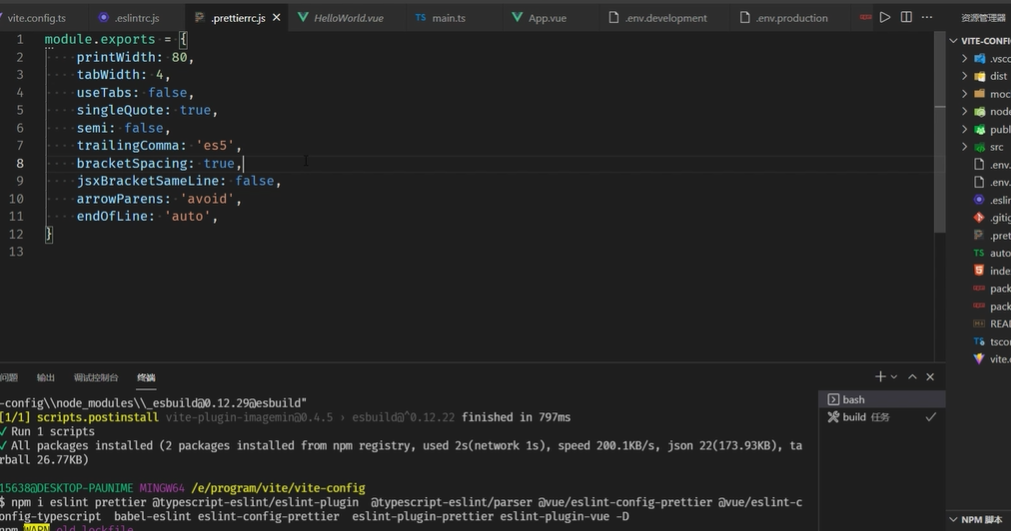Screen dimensions: 1011x531
Task: Open the vite.config file in explorer tree
Action: pos(996,358)
